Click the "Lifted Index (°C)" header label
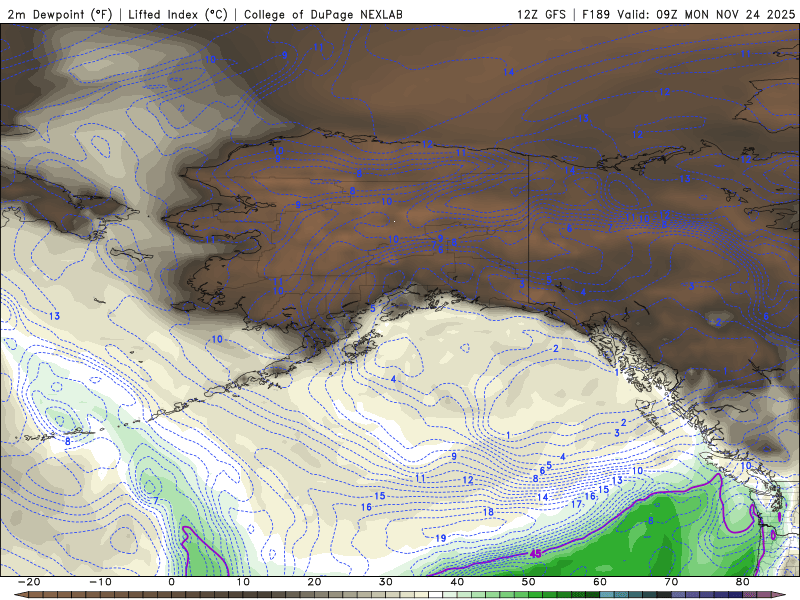 click(178, 14)
